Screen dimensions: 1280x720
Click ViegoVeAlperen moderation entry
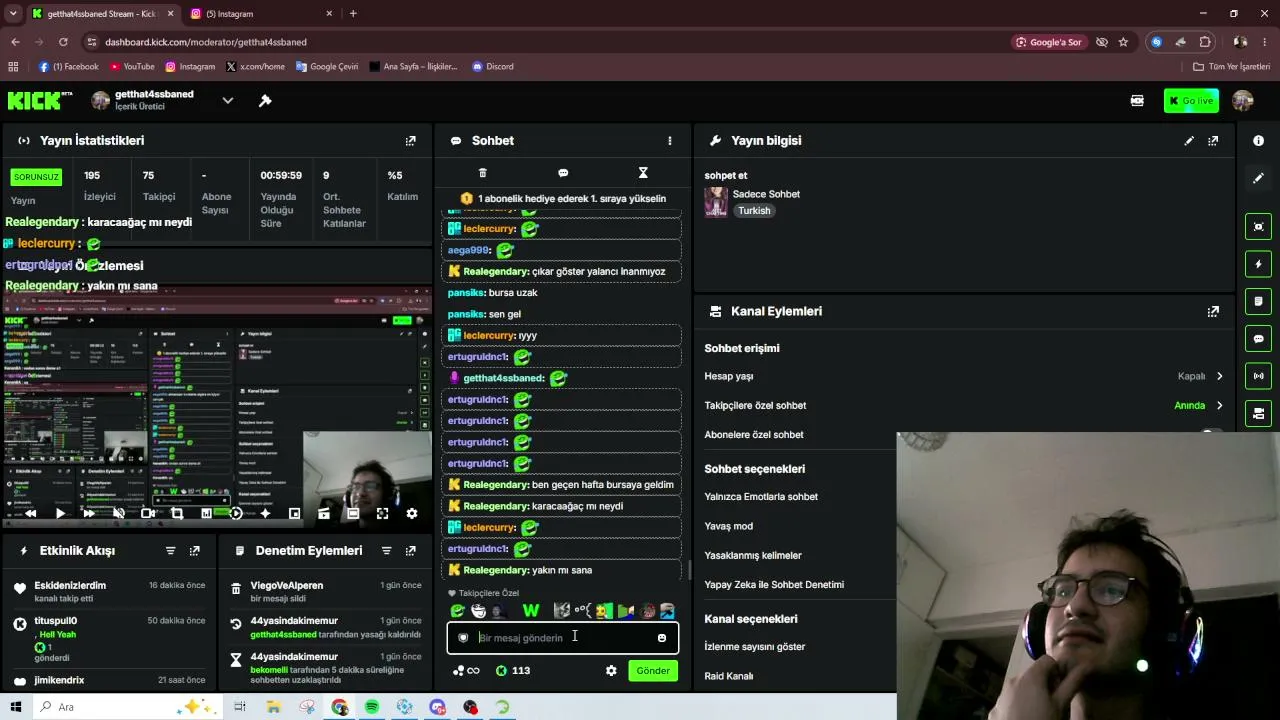pos(324,591)
